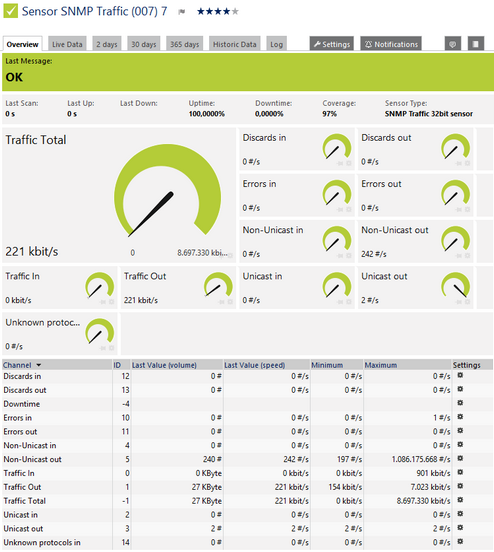Click the 221 kbit/s Traffic Total reading

(32, 251)
